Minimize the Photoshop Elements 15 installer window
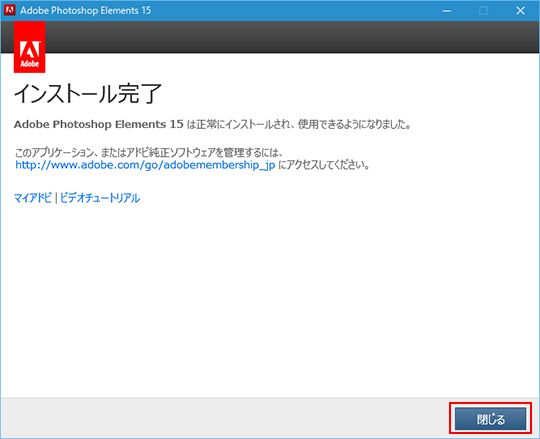 tap(447, 11)
